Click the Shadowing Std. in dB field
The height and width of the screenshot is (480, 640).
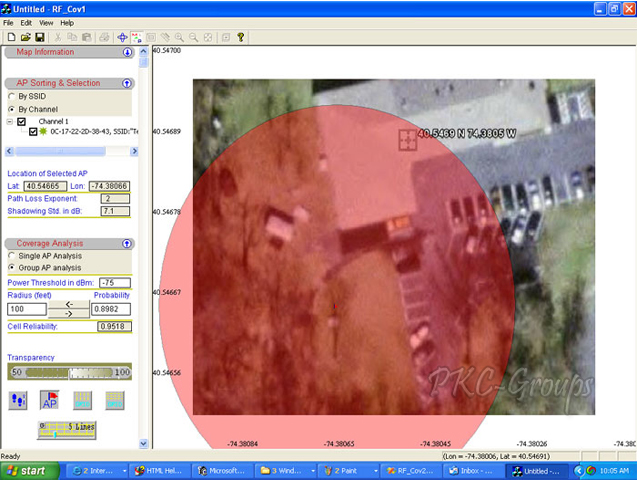click(x=115, y=211)
